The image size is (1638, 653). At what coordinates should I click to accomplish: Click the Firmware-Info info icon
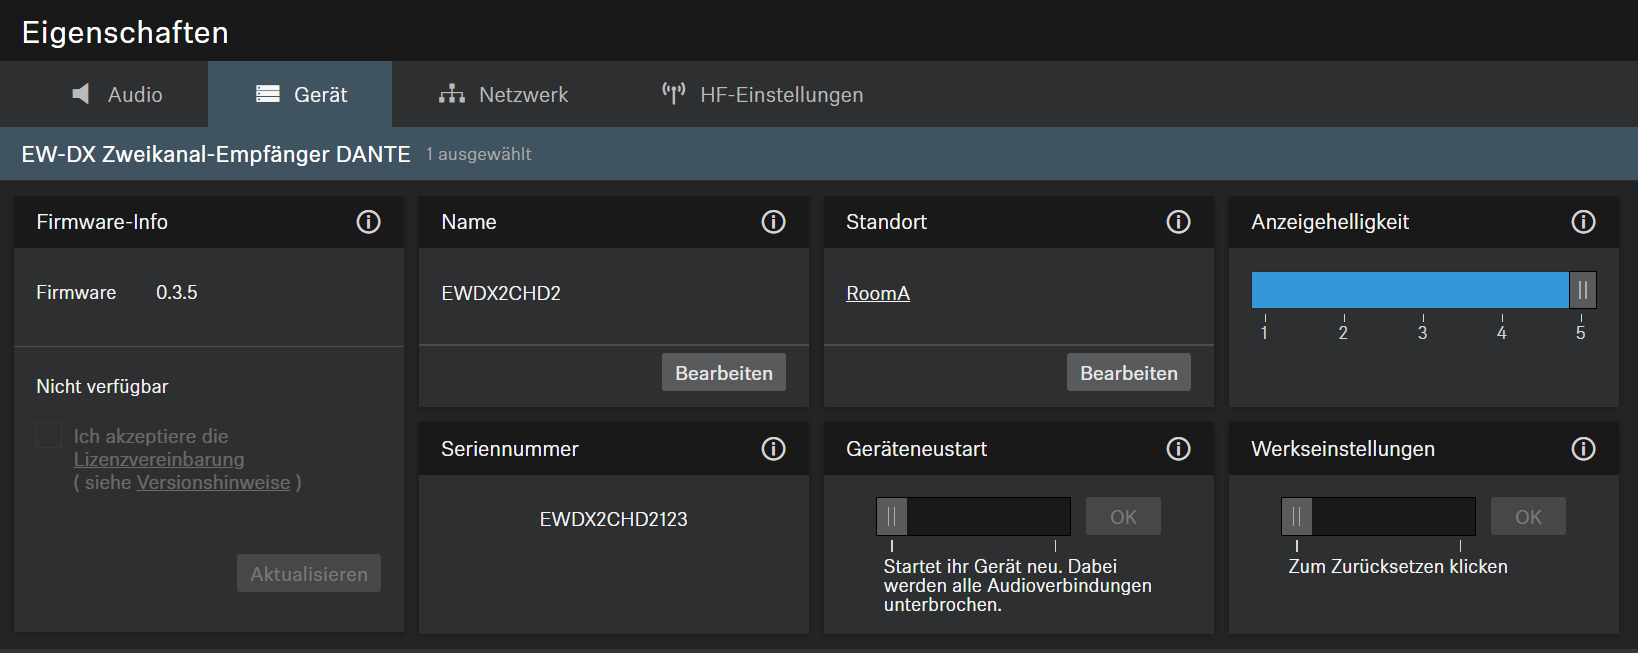(368, 222)
